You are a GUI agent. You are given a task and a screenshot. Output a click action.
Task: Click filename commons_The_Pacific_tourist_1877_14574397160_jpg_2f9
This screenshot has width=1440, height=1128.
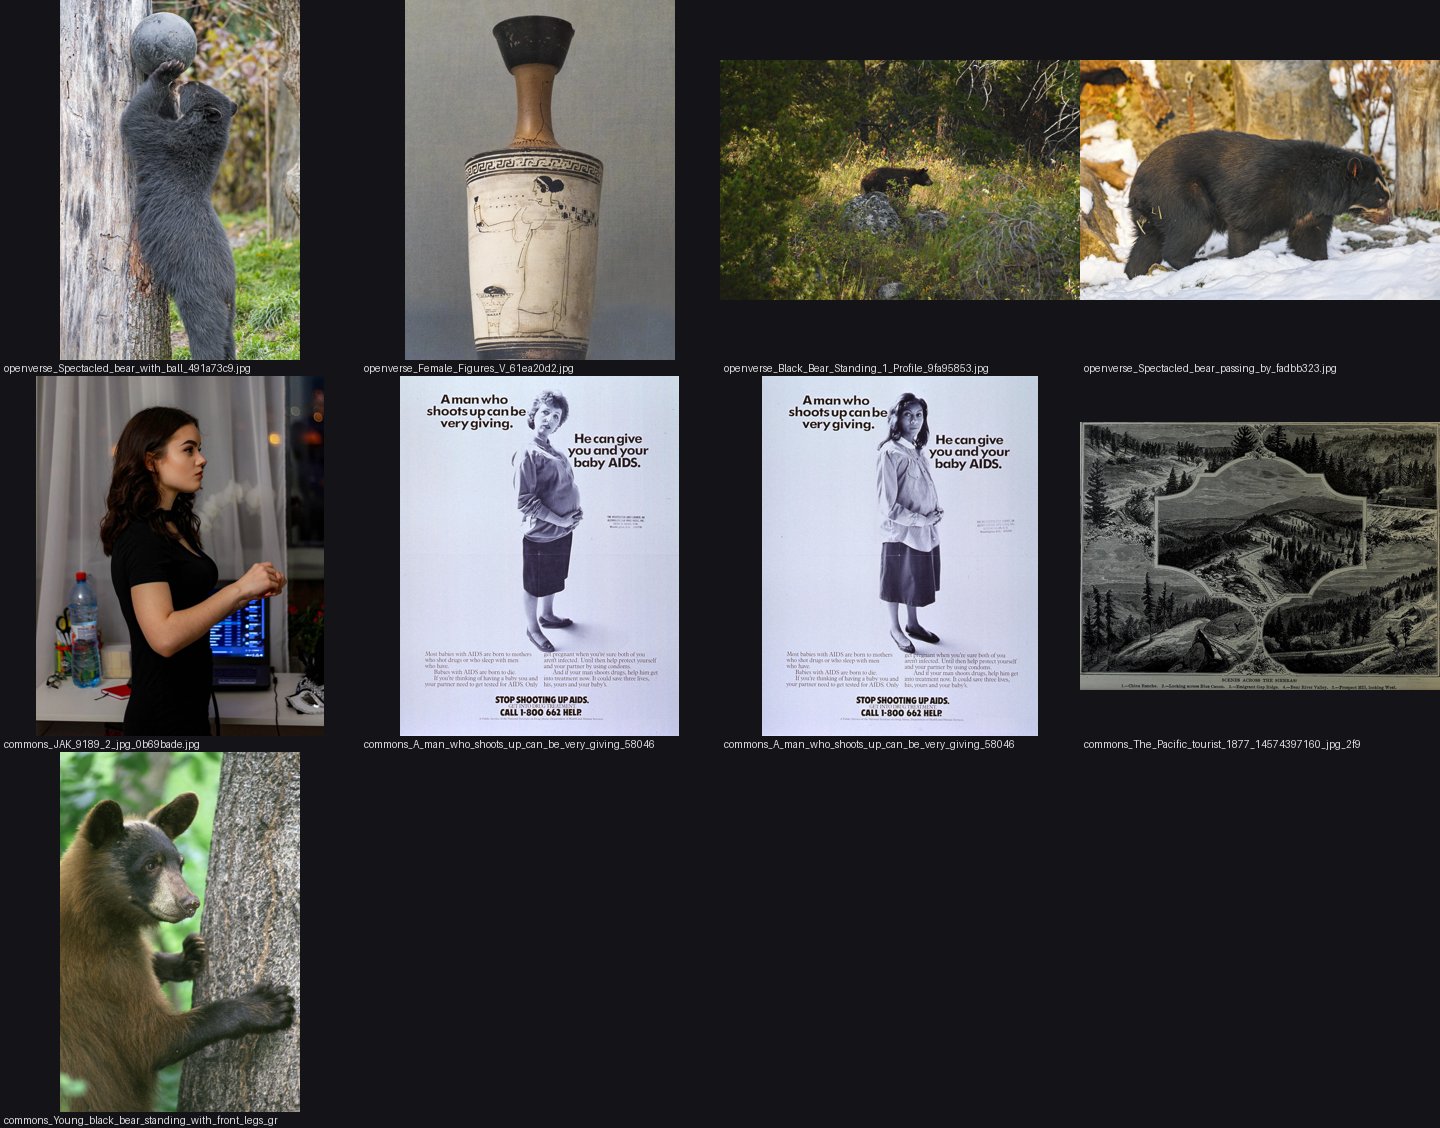1222,744
